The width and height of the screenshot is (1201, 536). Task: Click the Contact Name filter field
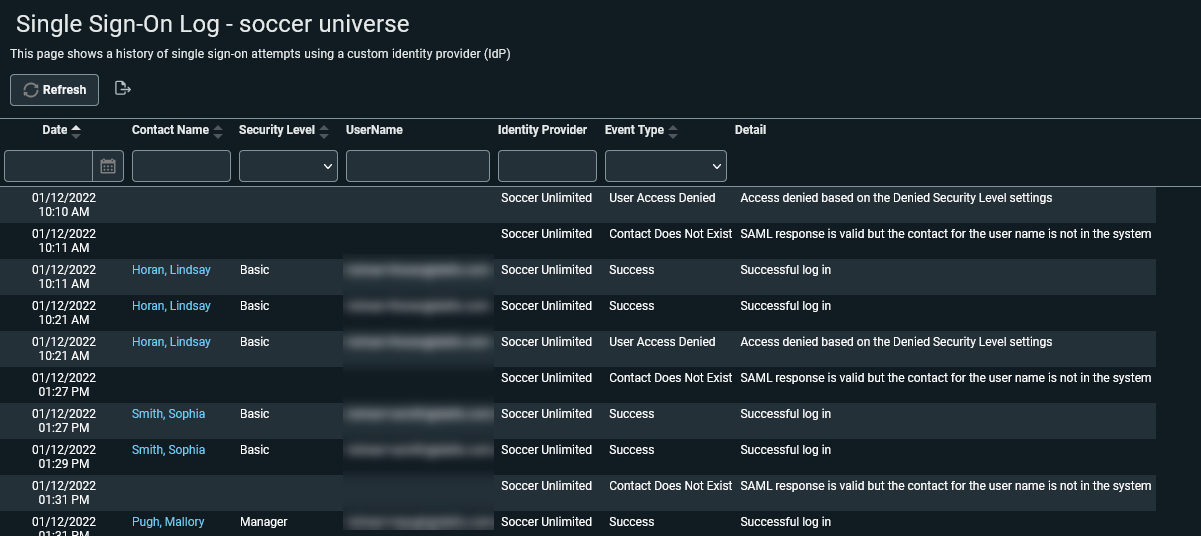[x=181, y=166]
